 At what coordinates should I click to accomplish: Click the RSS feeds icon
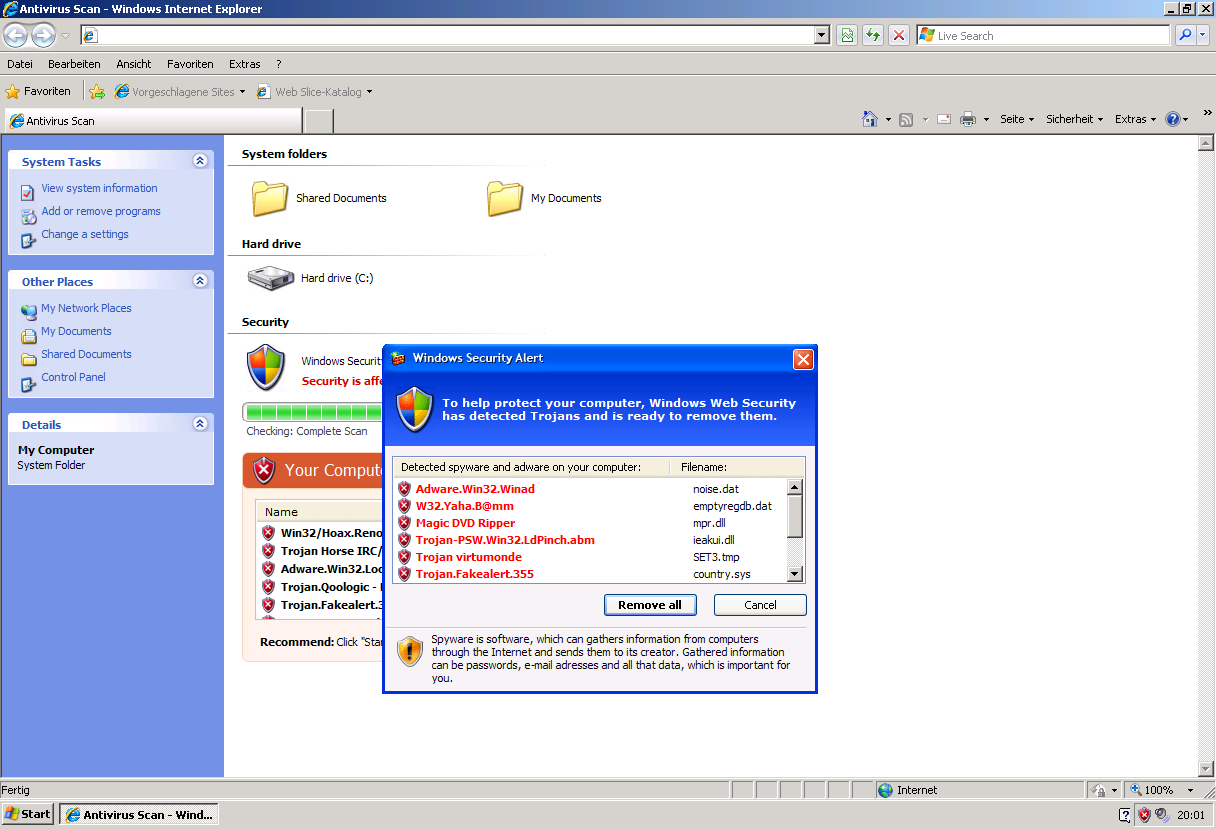(x=906, y=119)
